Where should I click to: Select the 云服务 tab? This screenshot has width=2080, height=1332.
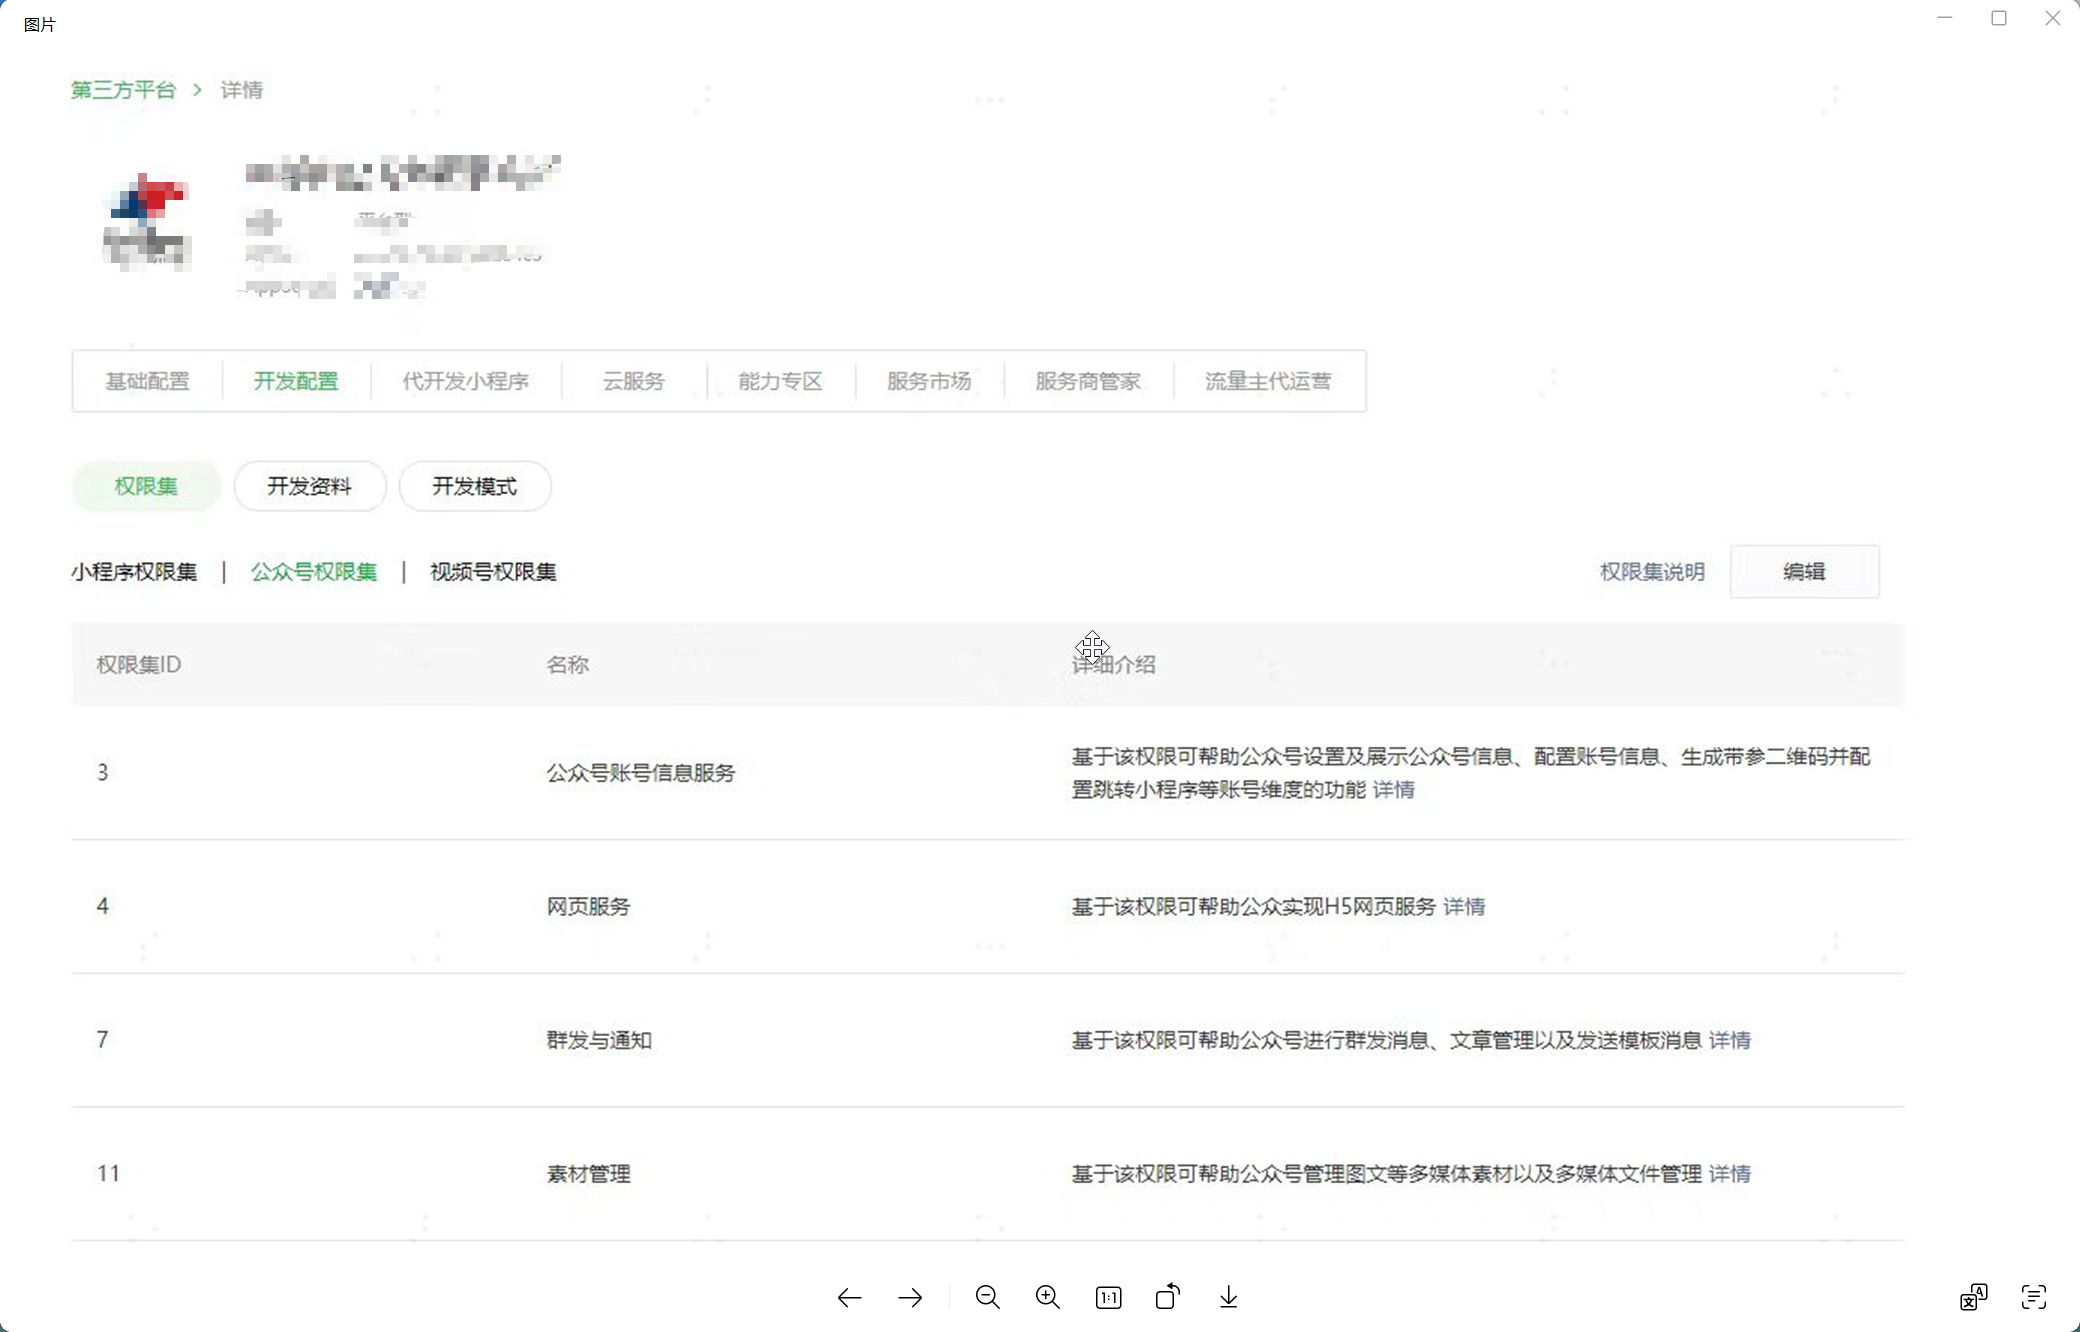(633, 381)
